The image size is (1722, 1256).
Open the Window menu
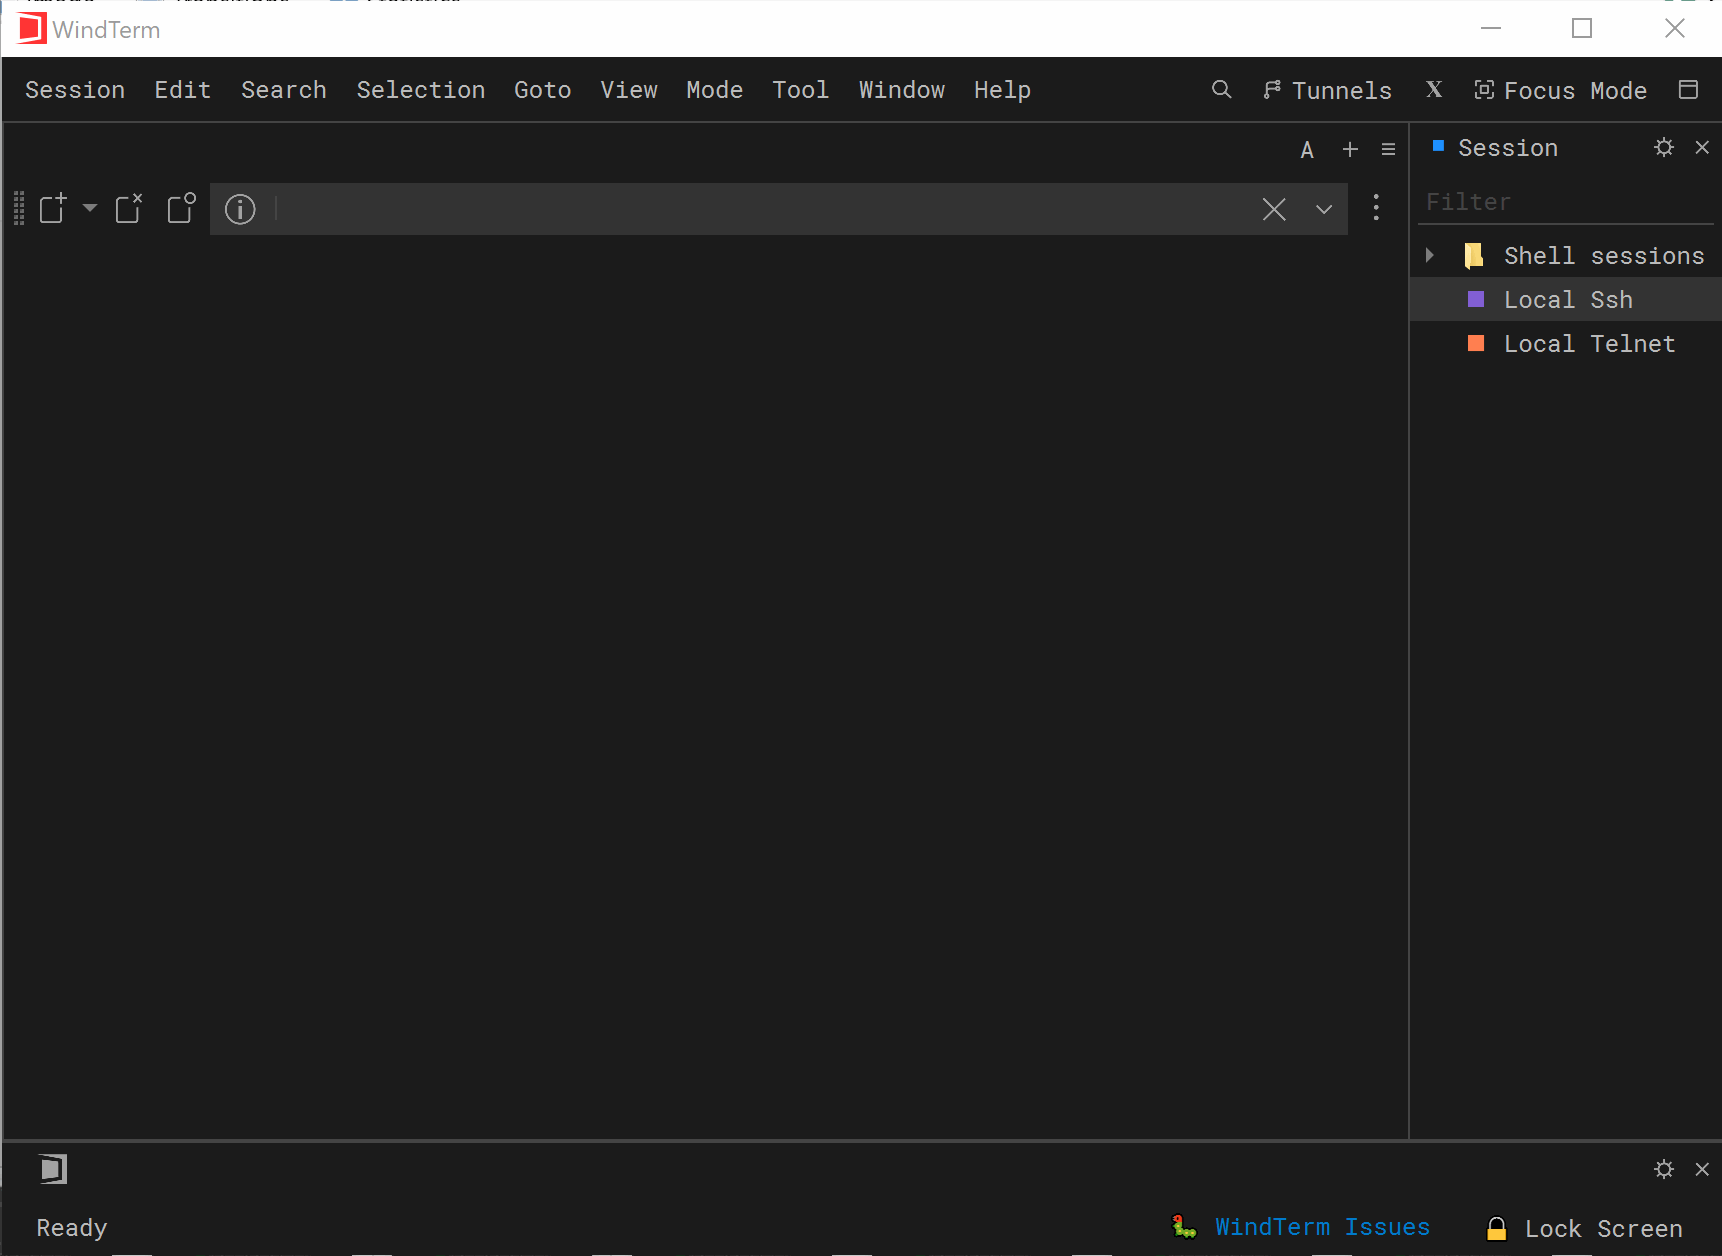901,90
